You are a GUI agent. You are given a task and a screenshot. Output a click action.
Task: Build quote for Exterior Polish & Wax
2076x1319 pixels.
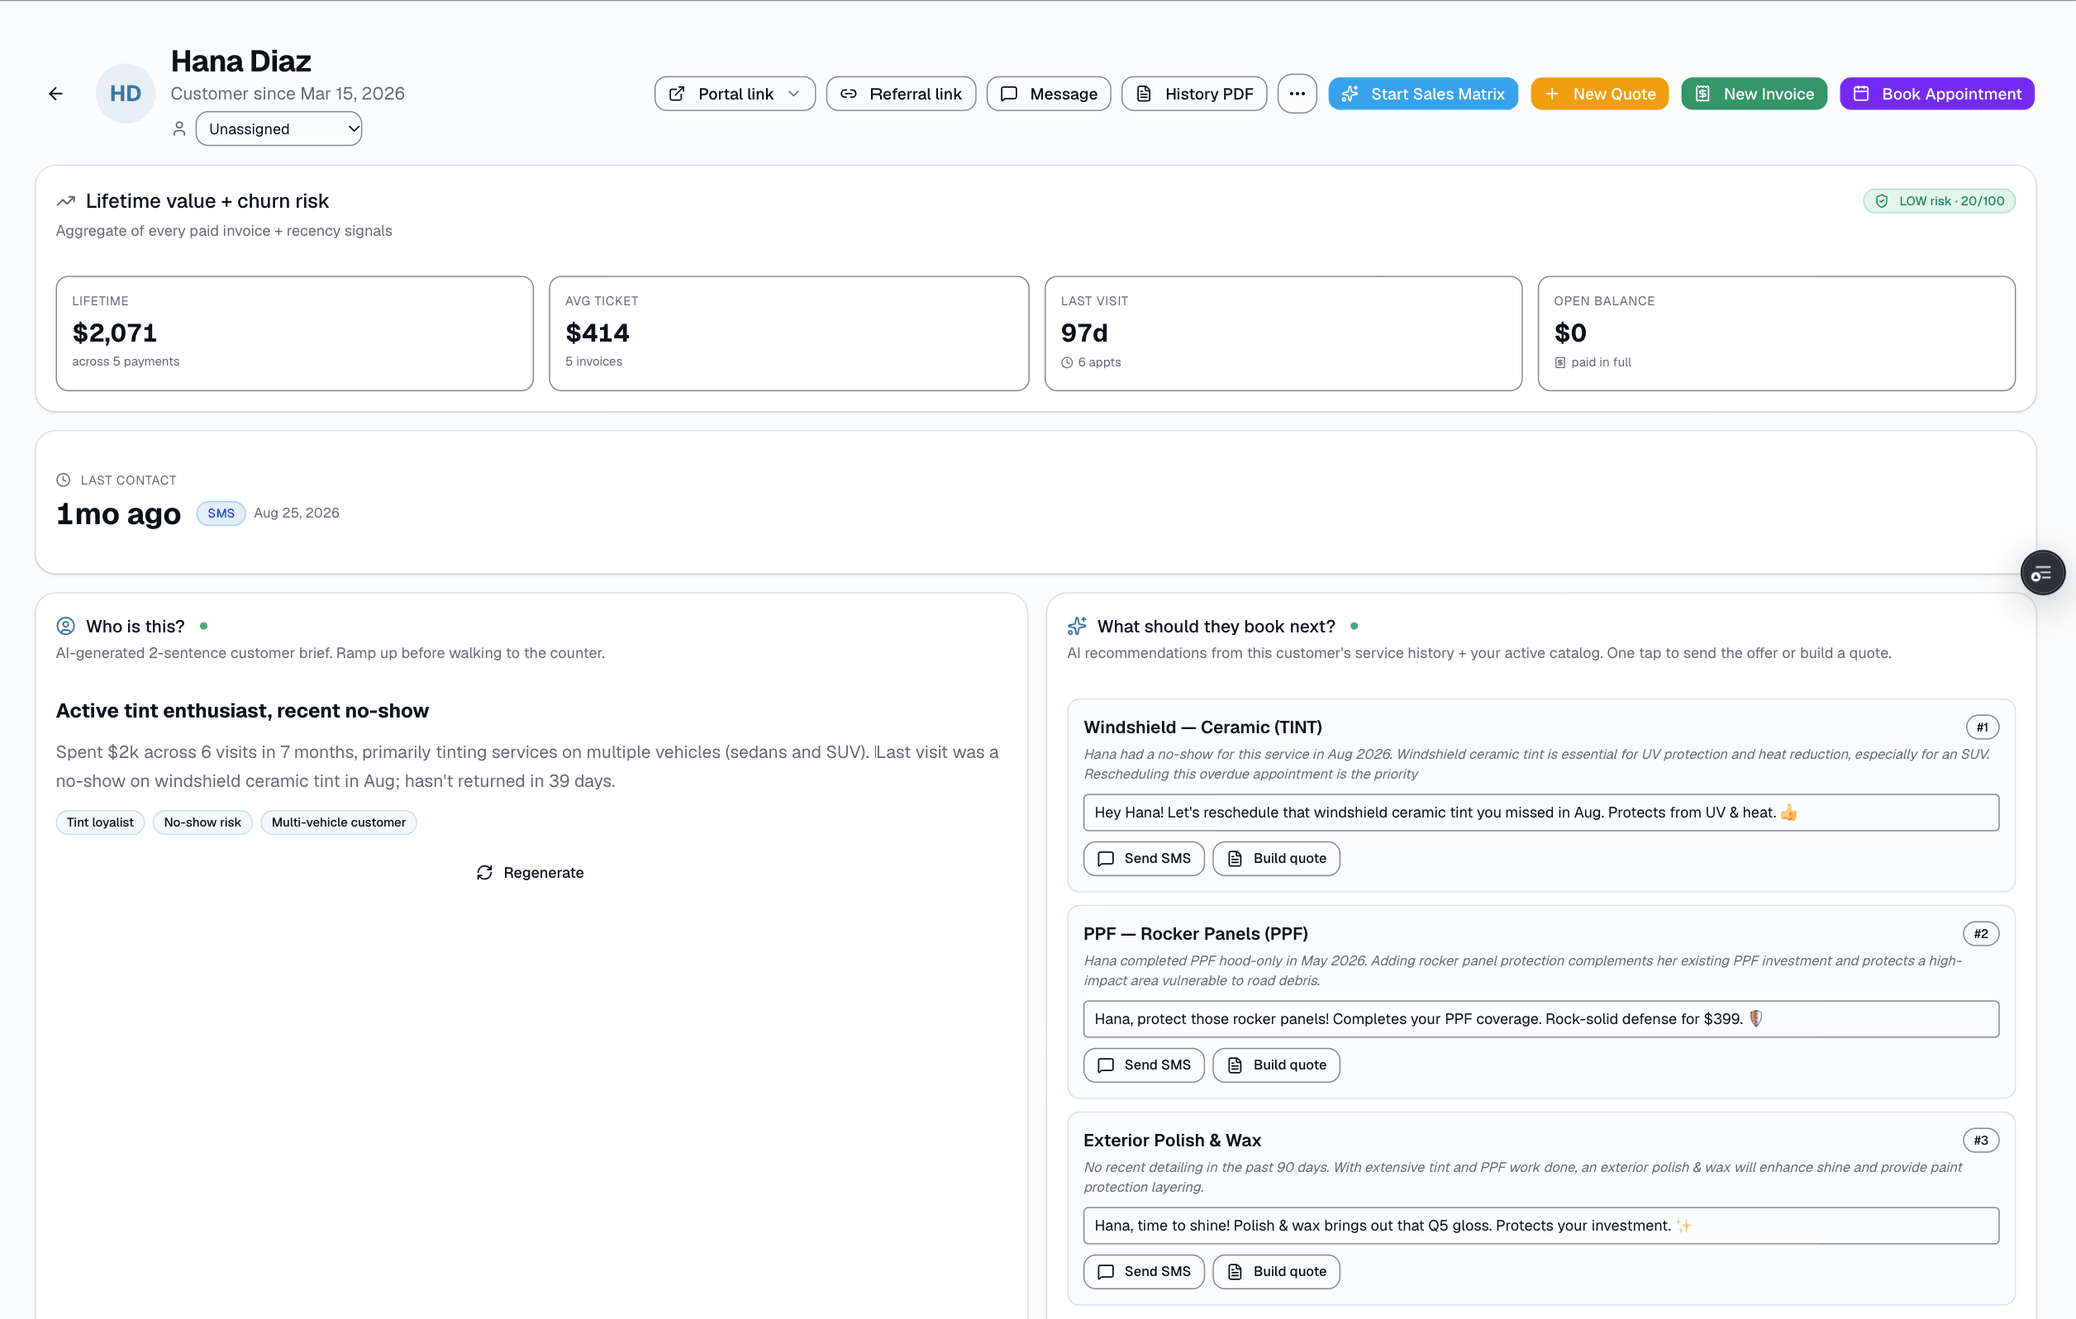[x=1276, y=1272]
